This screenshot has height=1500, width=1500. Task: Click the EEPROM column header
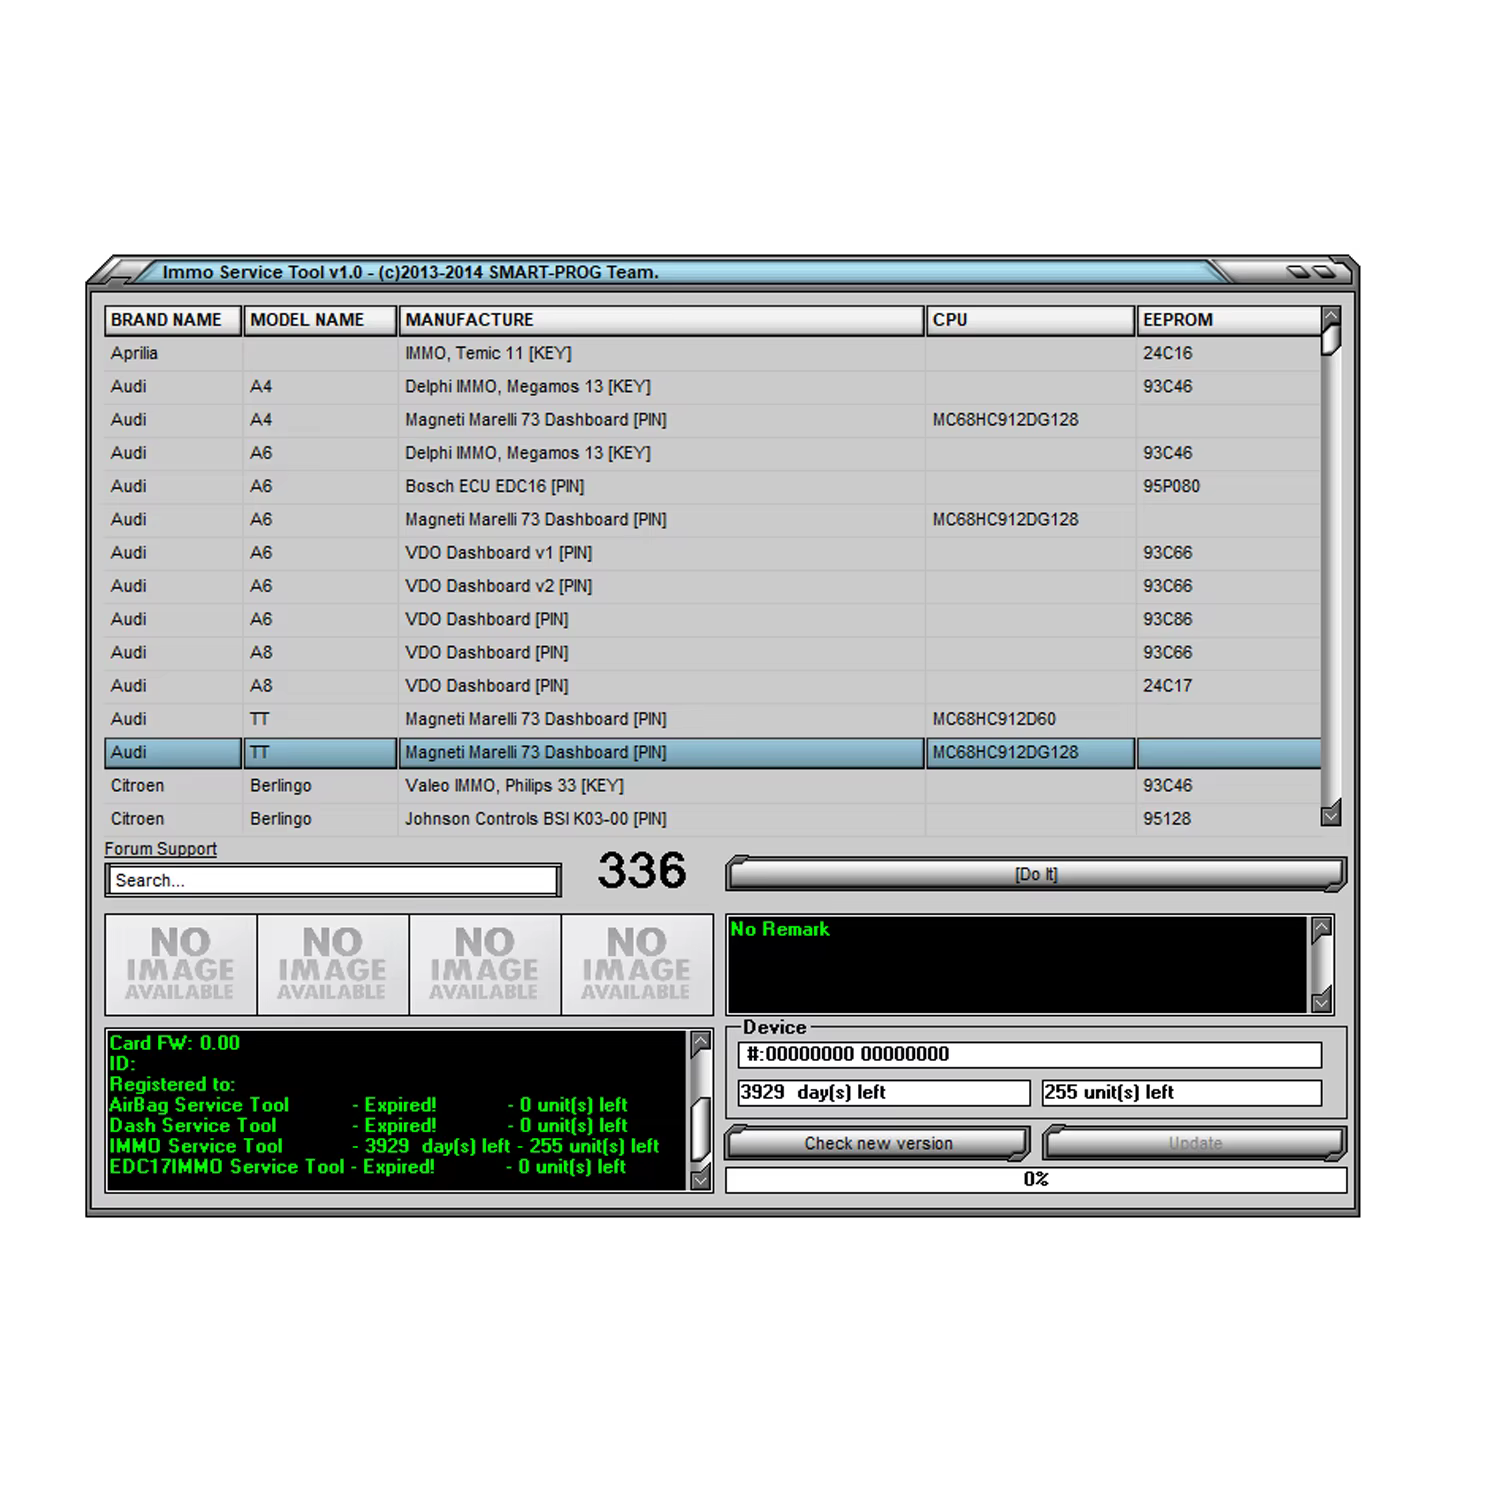pyautogui.click(x=1228, y=320)
